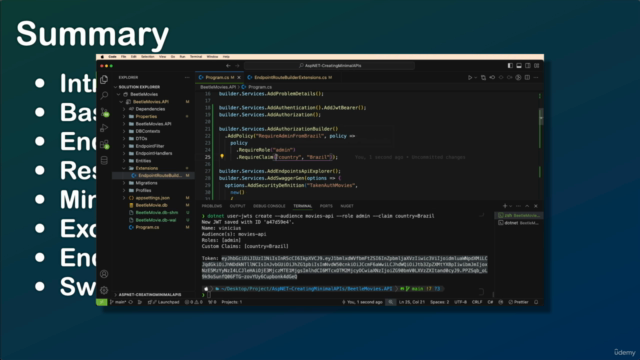Maximize terminal panel with the up chevron
The image size is (640, 360).
point(527,206)
